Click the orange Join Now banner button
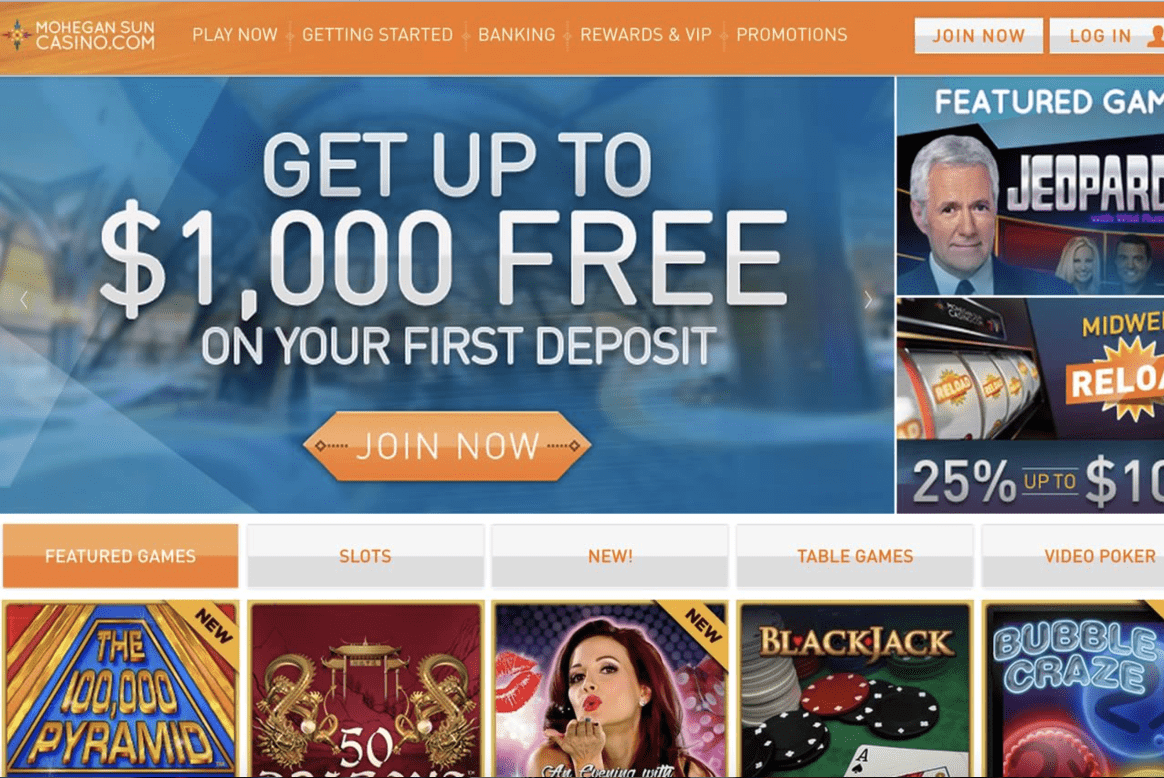1164x778 pixels. [447, 446]
